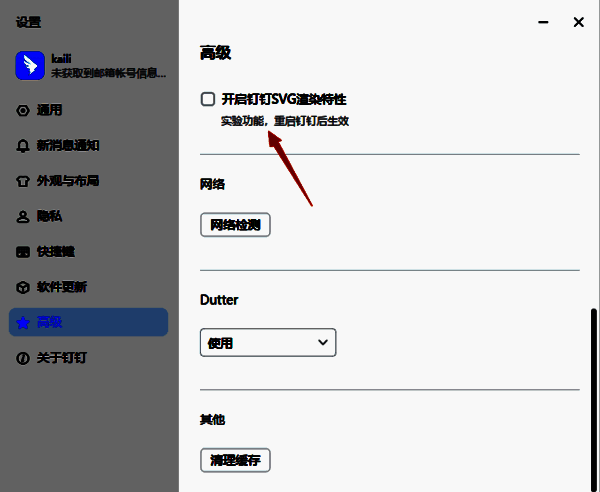600x492 pixels.
Task: Click the person icon for 隐私
Action: coord(23,216)
